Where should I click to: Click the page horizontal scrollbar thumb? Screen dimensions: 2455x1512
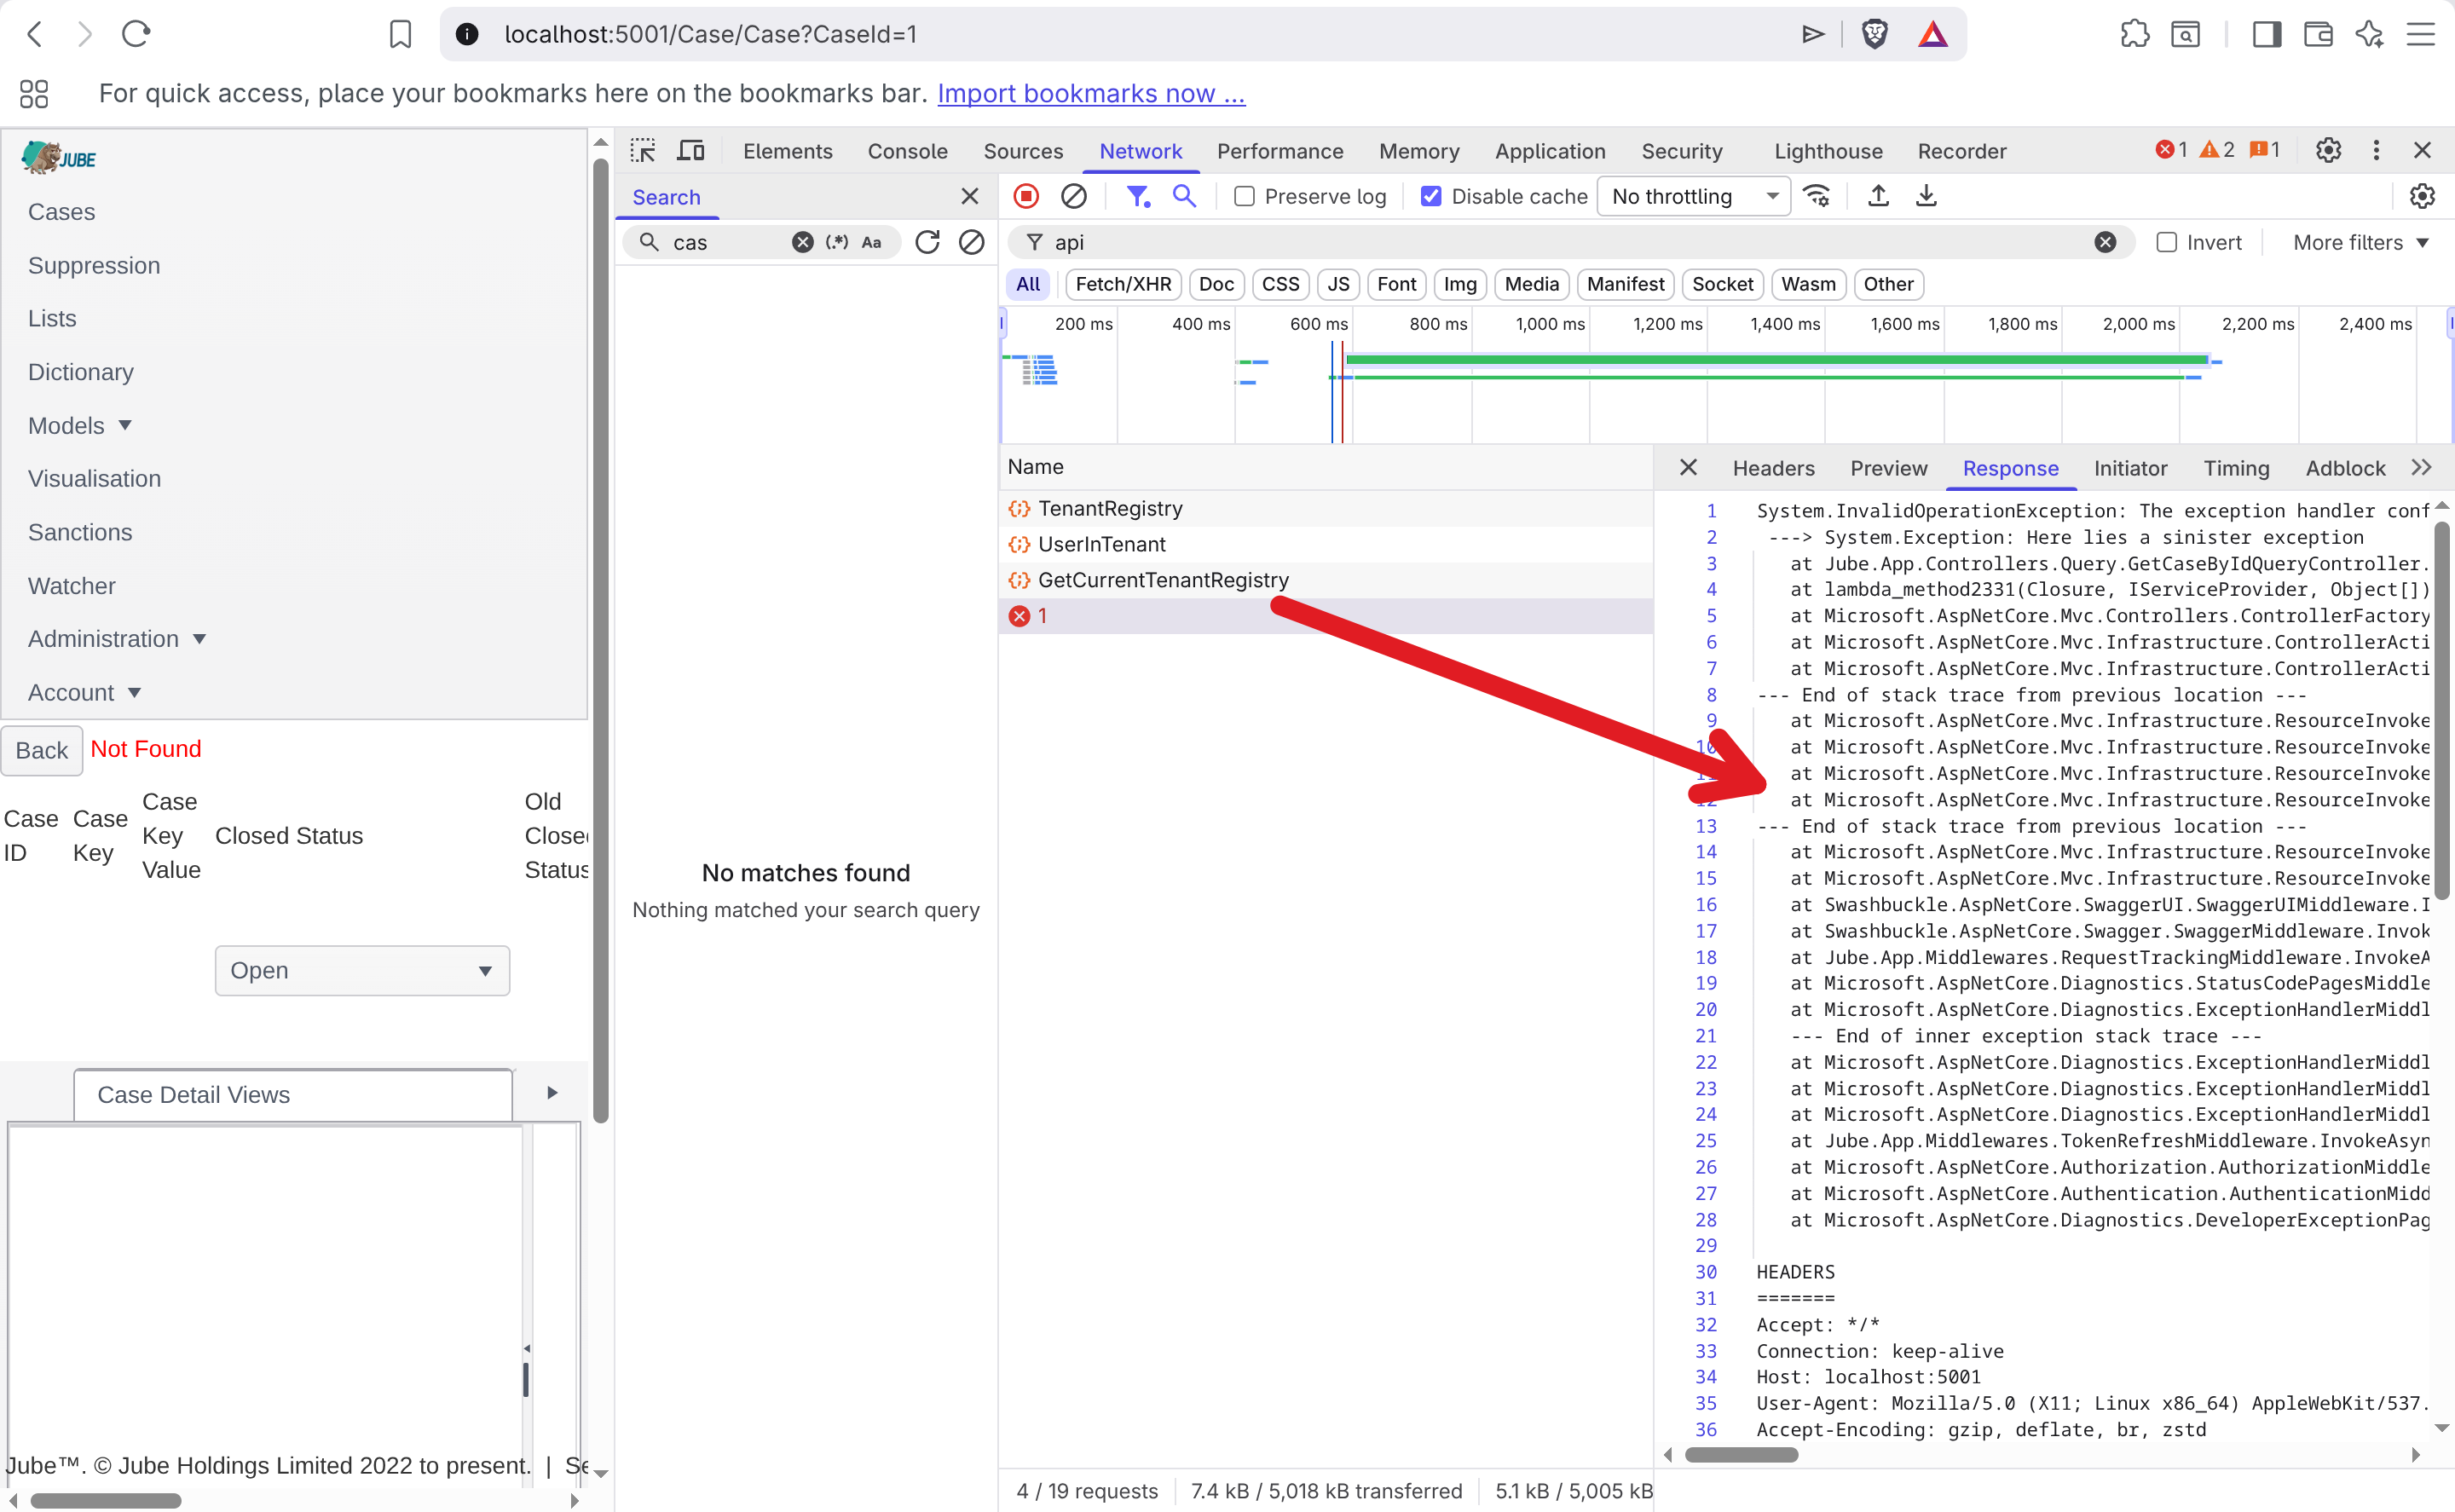pyautogui.click(x=105, y=1500)
